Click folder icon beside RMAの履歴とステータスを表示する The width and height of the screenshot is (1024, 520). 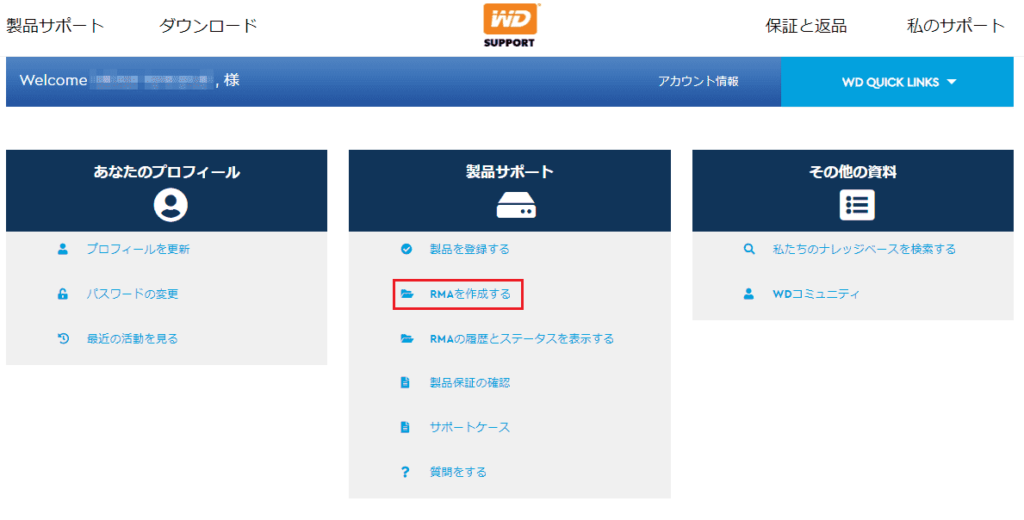click(407, 339)
